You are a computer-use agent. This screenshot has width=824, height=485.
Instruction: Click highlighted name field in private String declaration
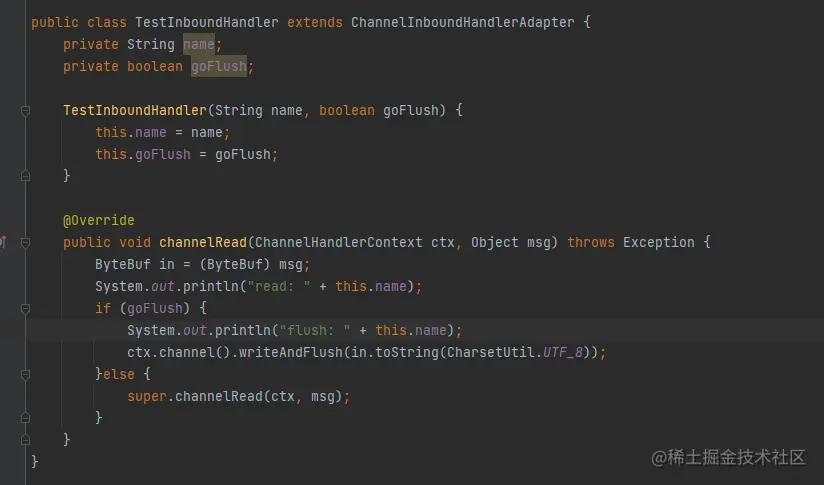[x=199, y=45]
